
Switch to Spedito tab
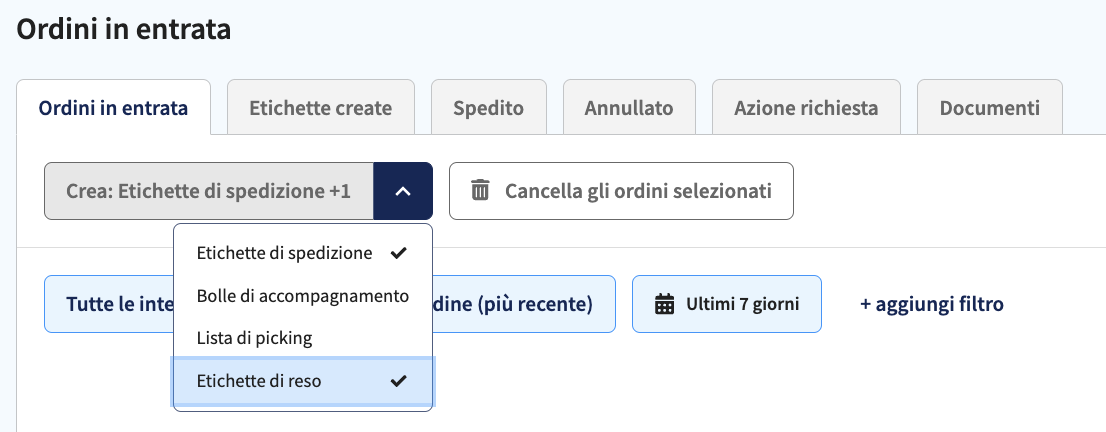coord(489,108)
